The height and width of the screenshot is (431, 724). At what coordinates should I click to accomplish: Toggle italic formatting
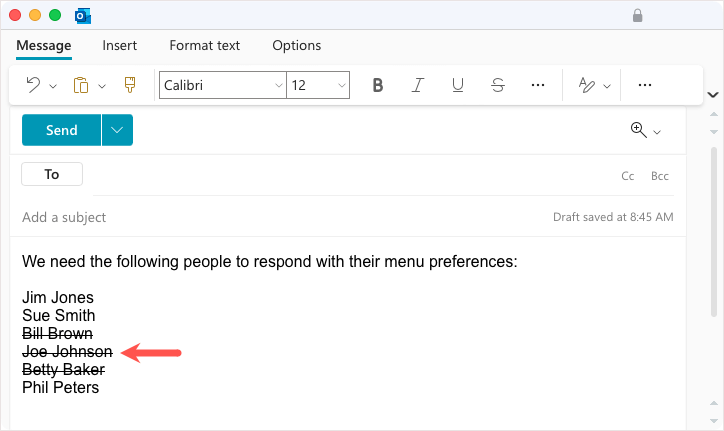coord(418,86)
